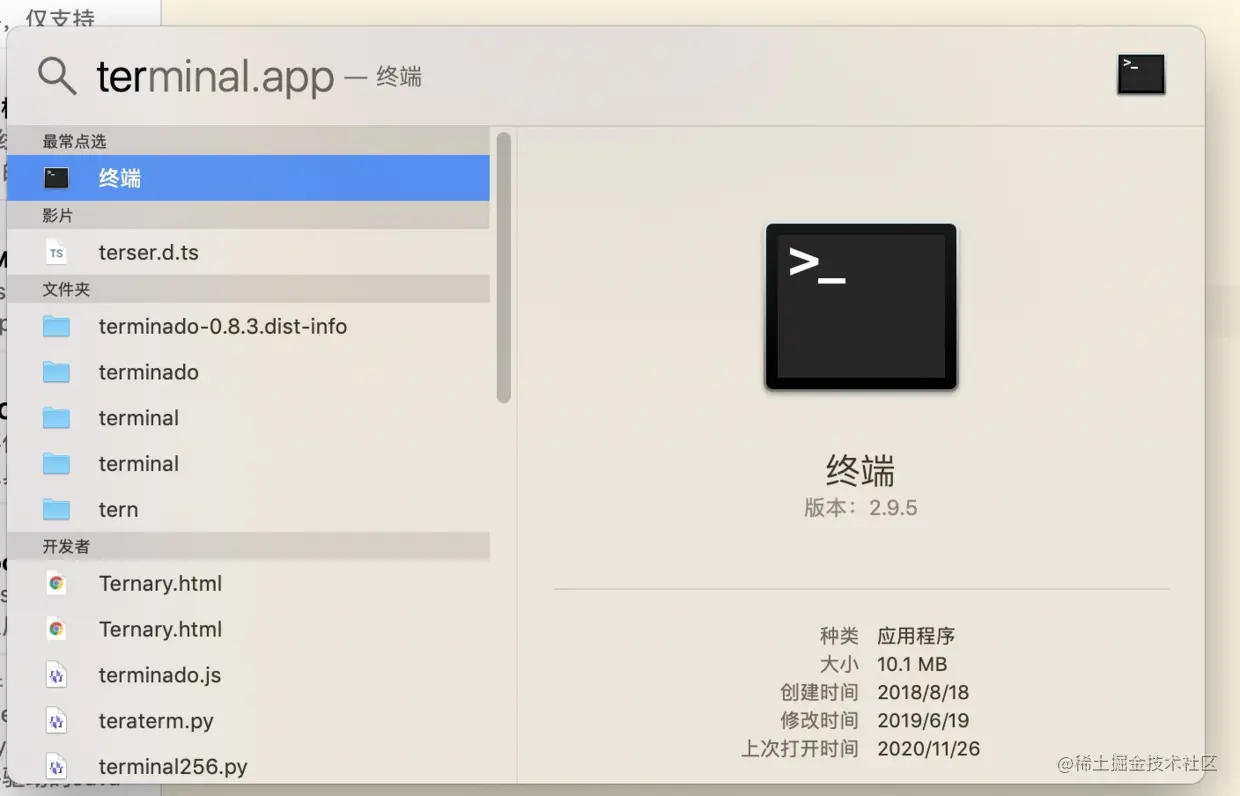Click the results list scrollbar
Image resolution: width=1240 pixels, height=796 pixels.
click(x=504, y=267)
